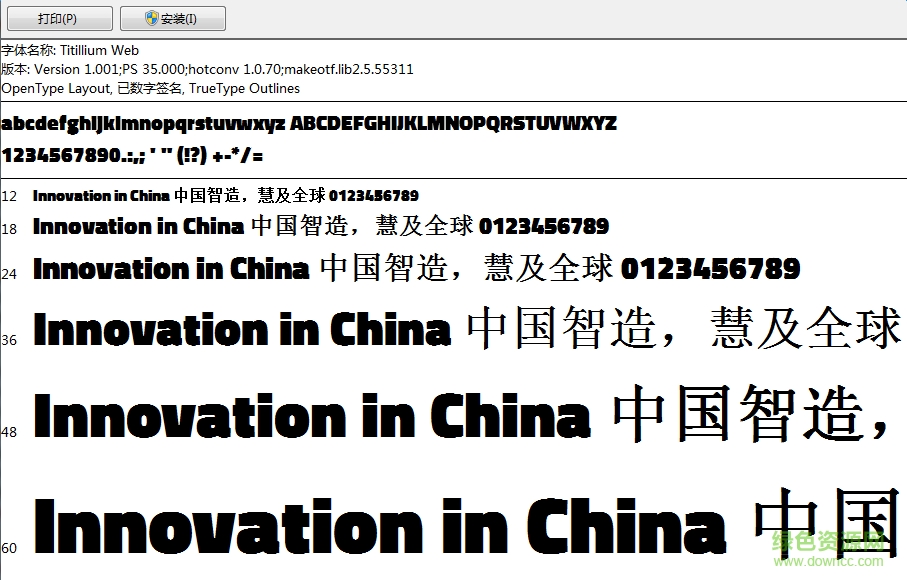Click the size 60 label
Image resolution: width=907 pixels, height=580 pixels.
[x=9, y=547]
